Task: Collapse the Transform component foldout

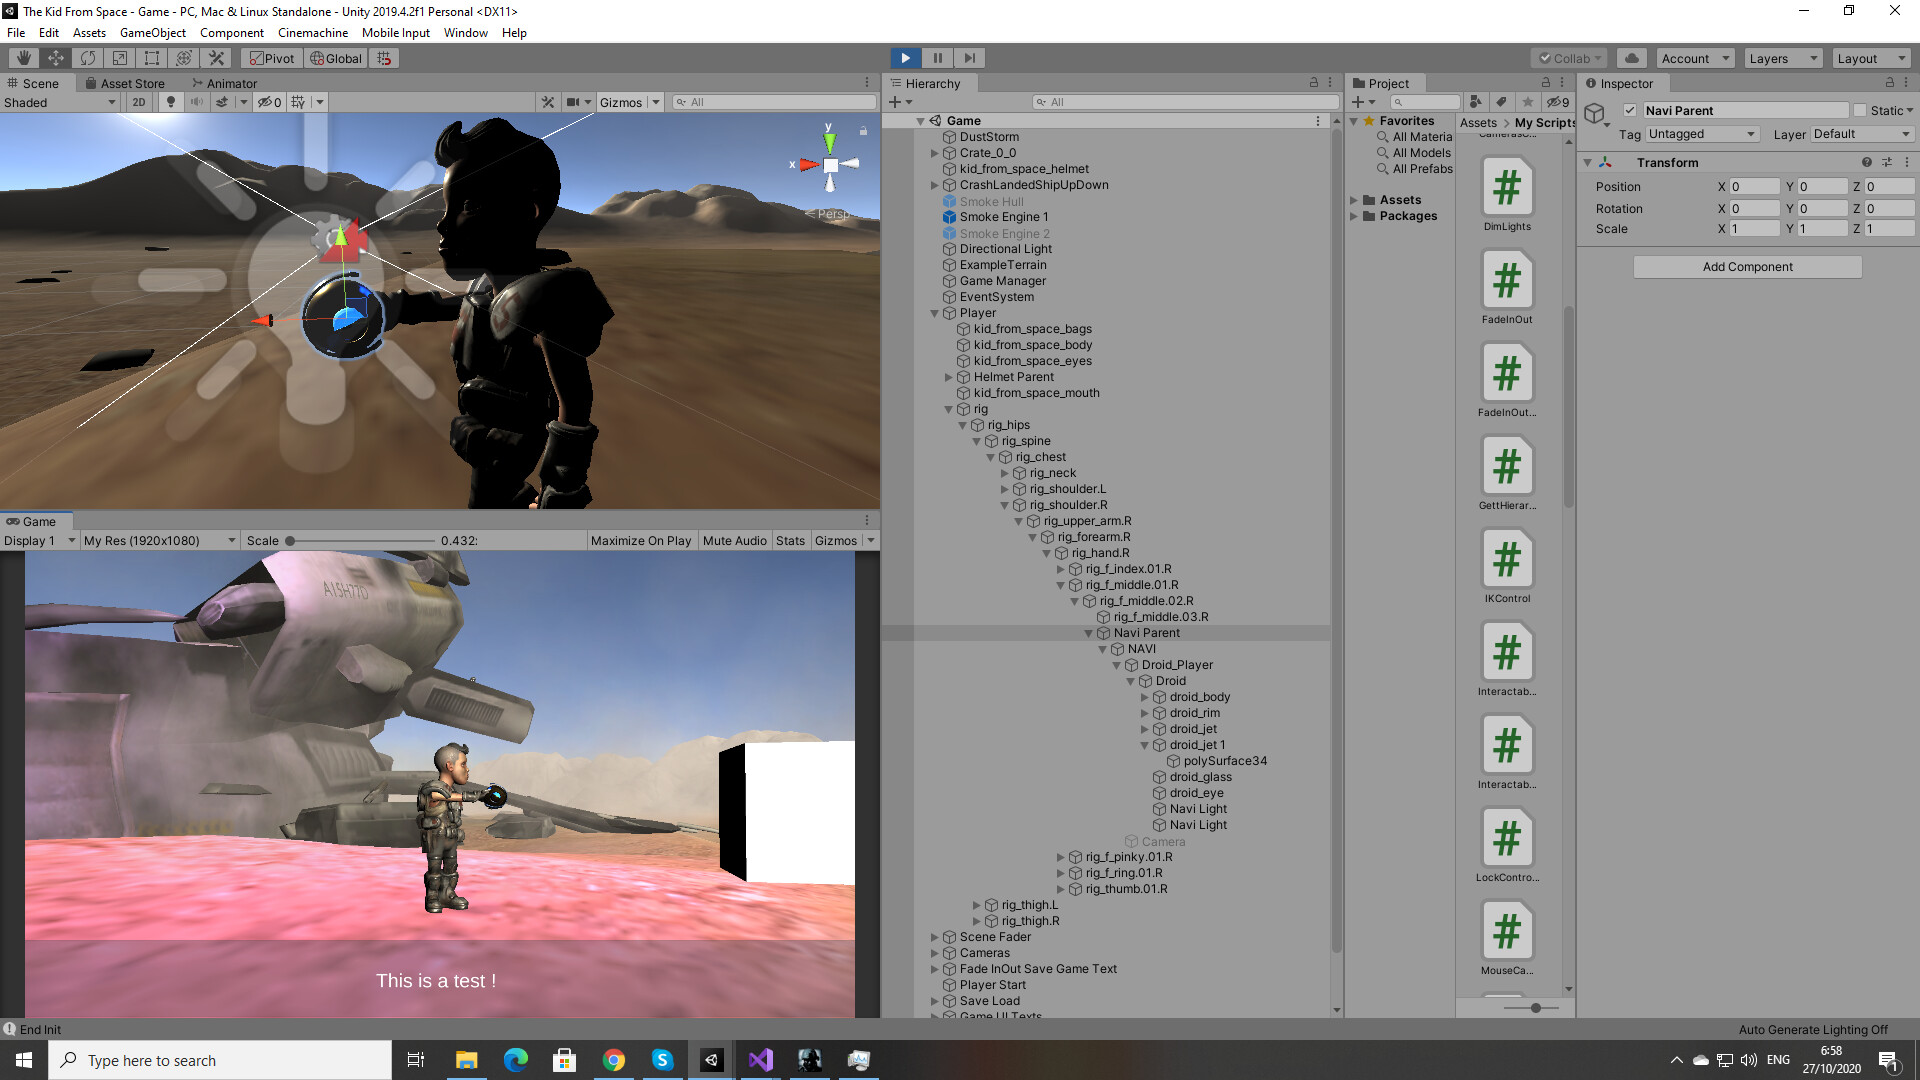Action: (1587, 162)
